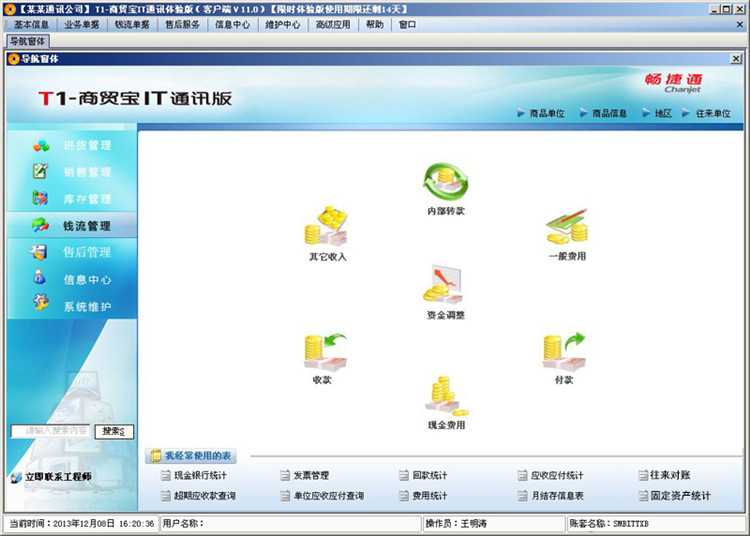Screen dimensions: 750x536
Task: Open the 钱流单据 menu
Action: (x=132, y=24)
